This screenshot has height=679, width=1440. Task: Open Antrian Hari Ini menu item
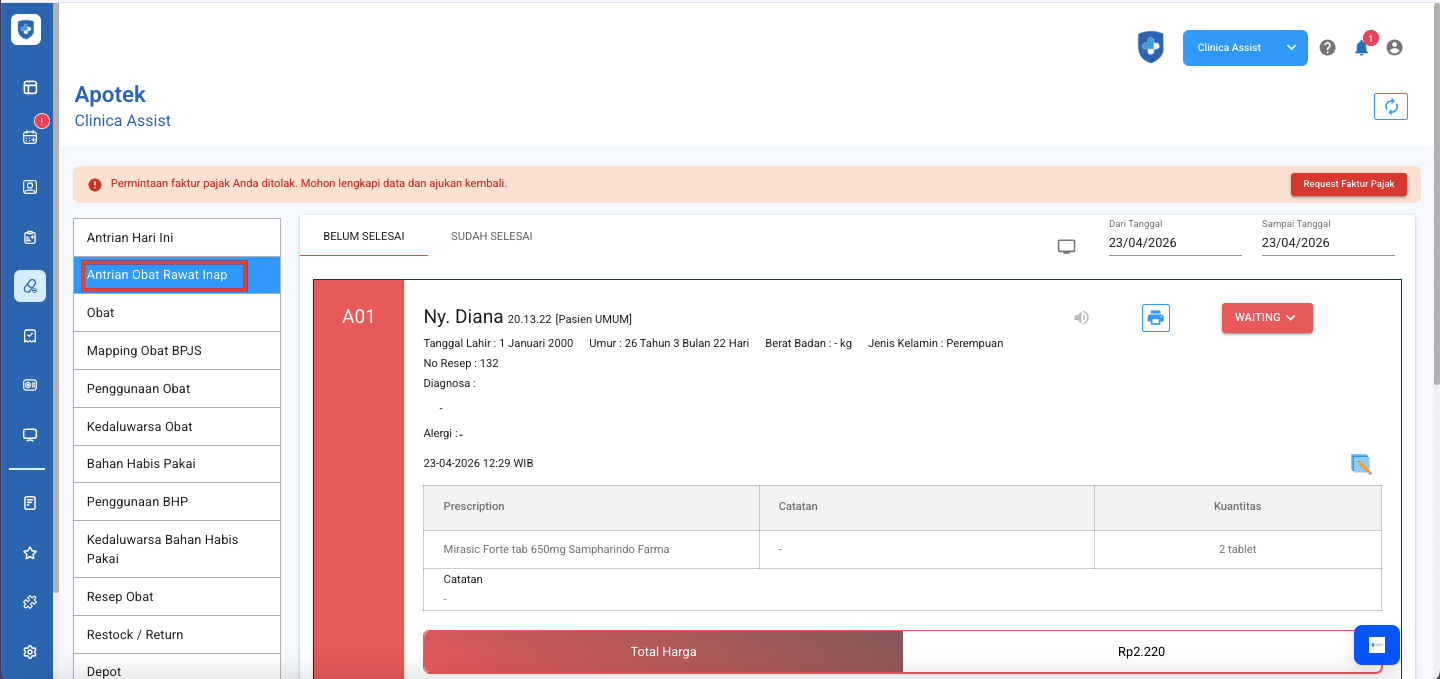pyautogui.click(x=177, y=238)
